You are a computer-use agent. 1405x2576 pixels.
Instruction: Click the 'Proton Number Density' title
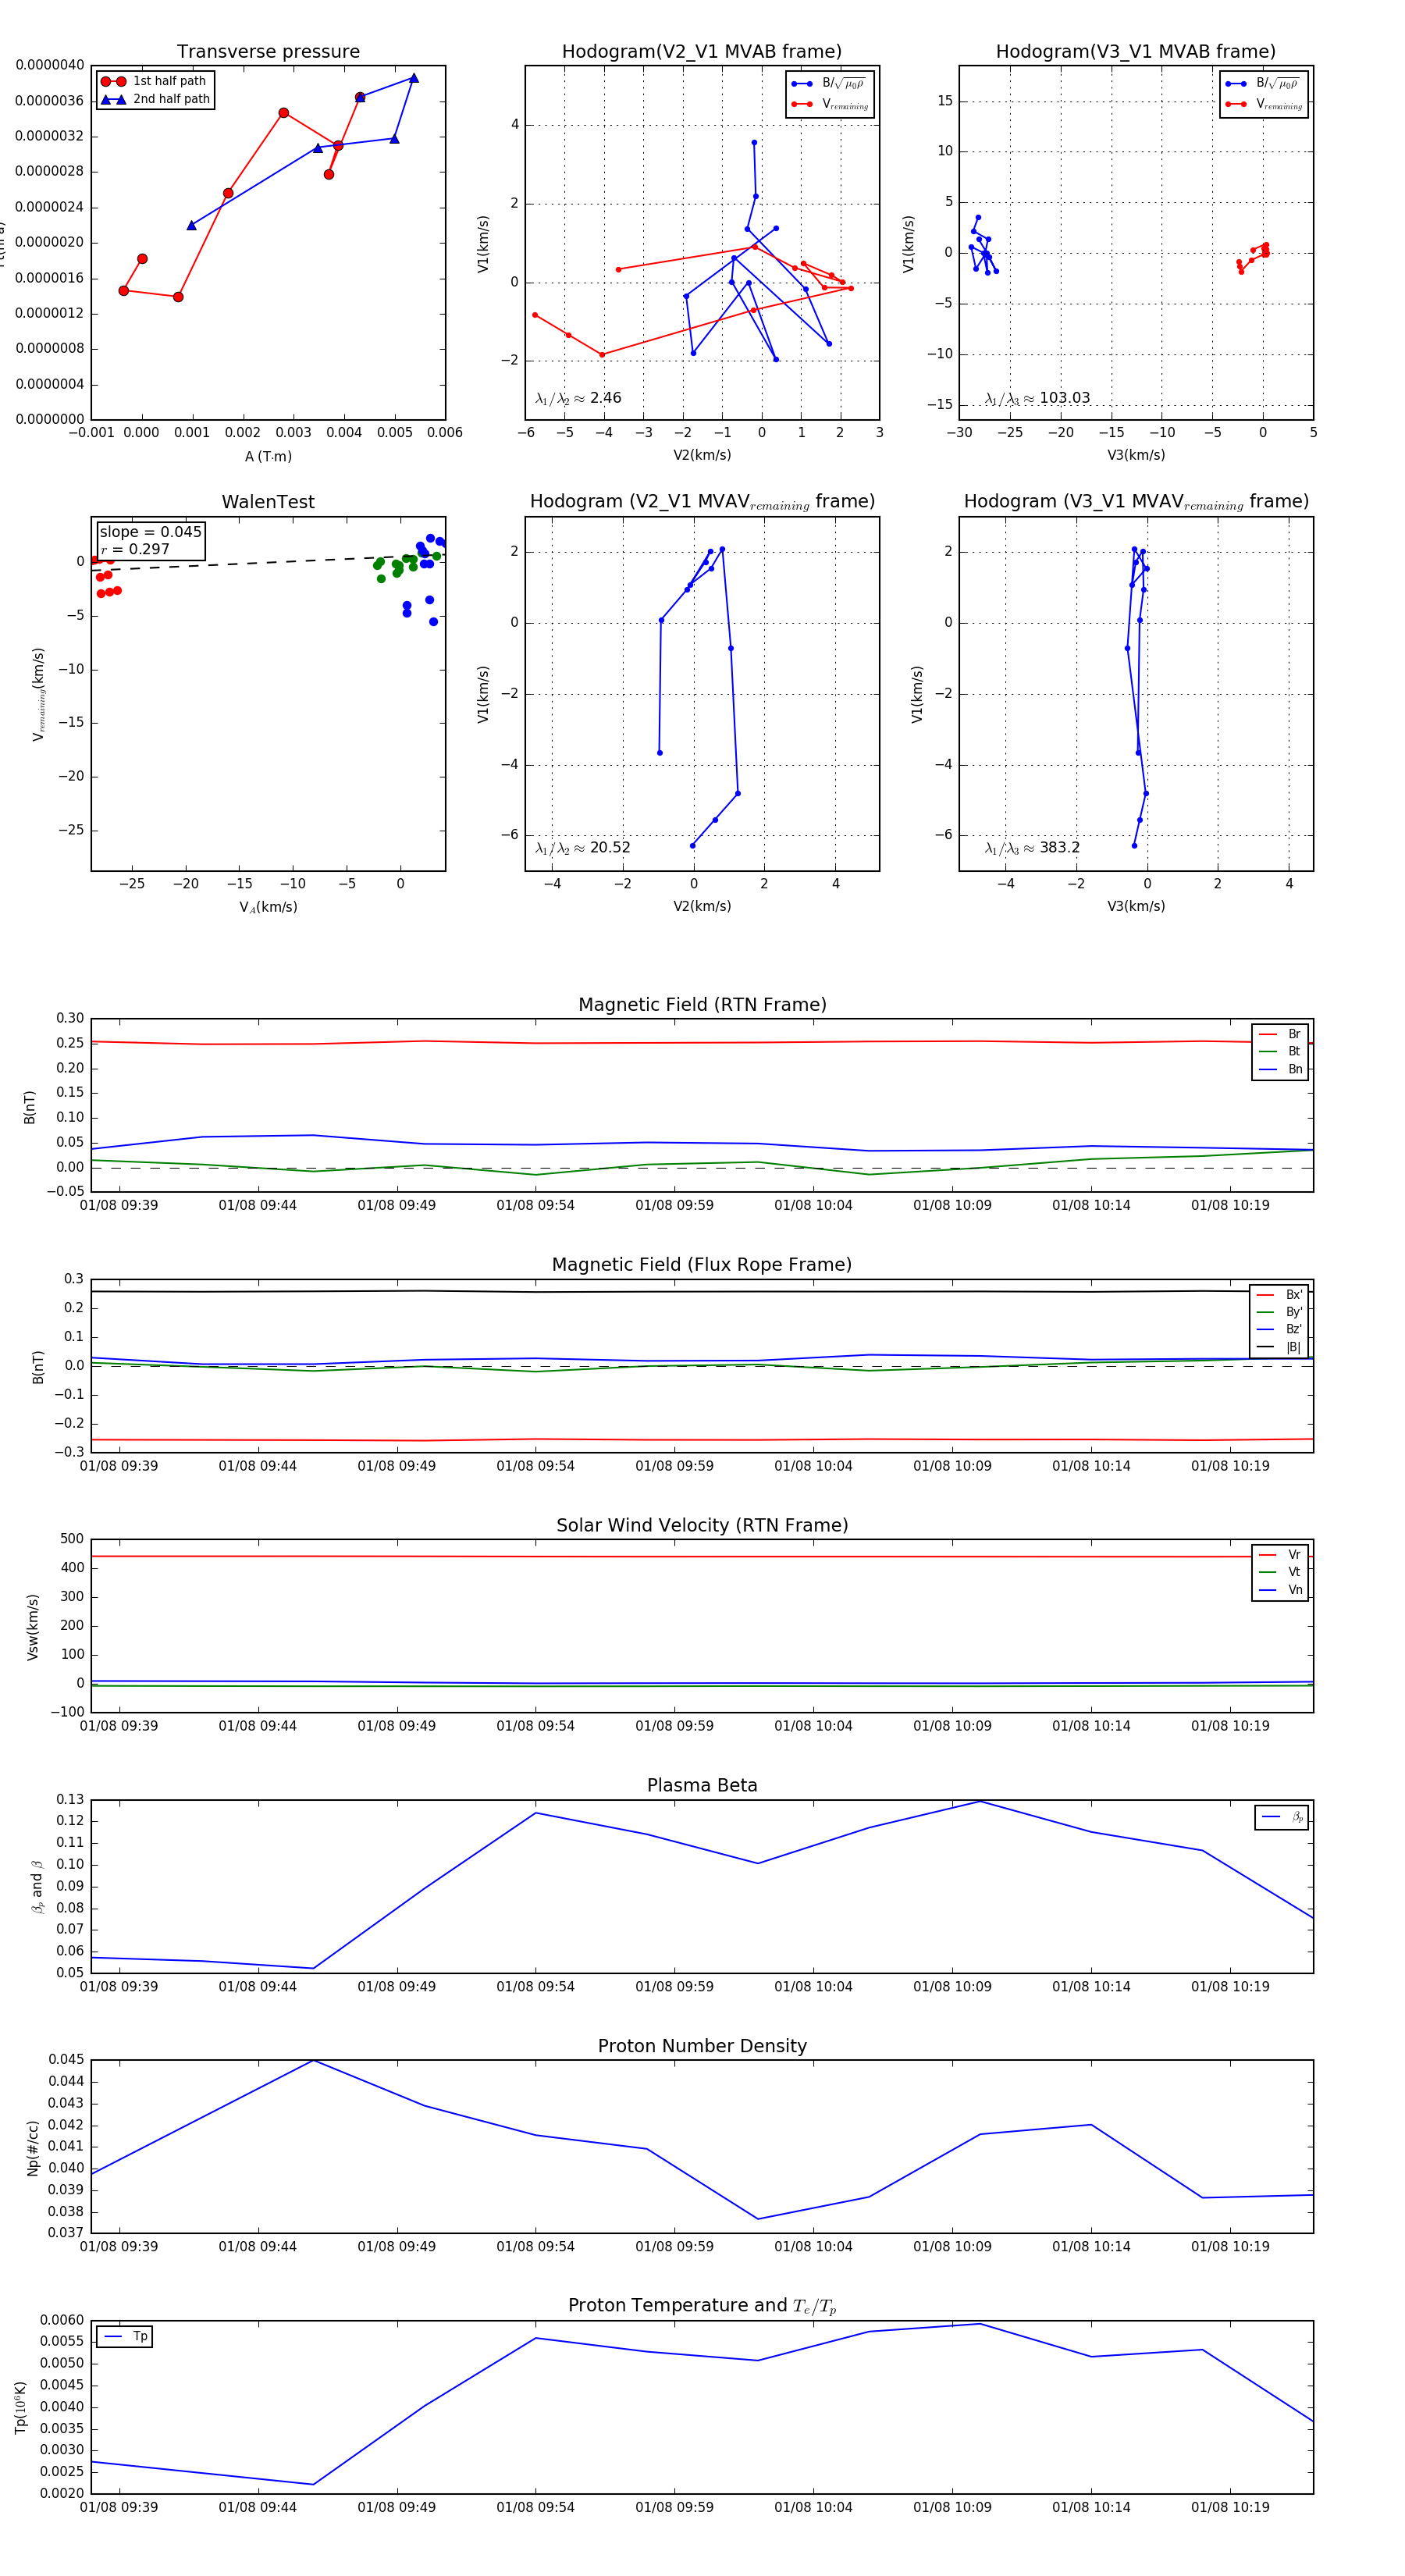(x=702, y=2046)
